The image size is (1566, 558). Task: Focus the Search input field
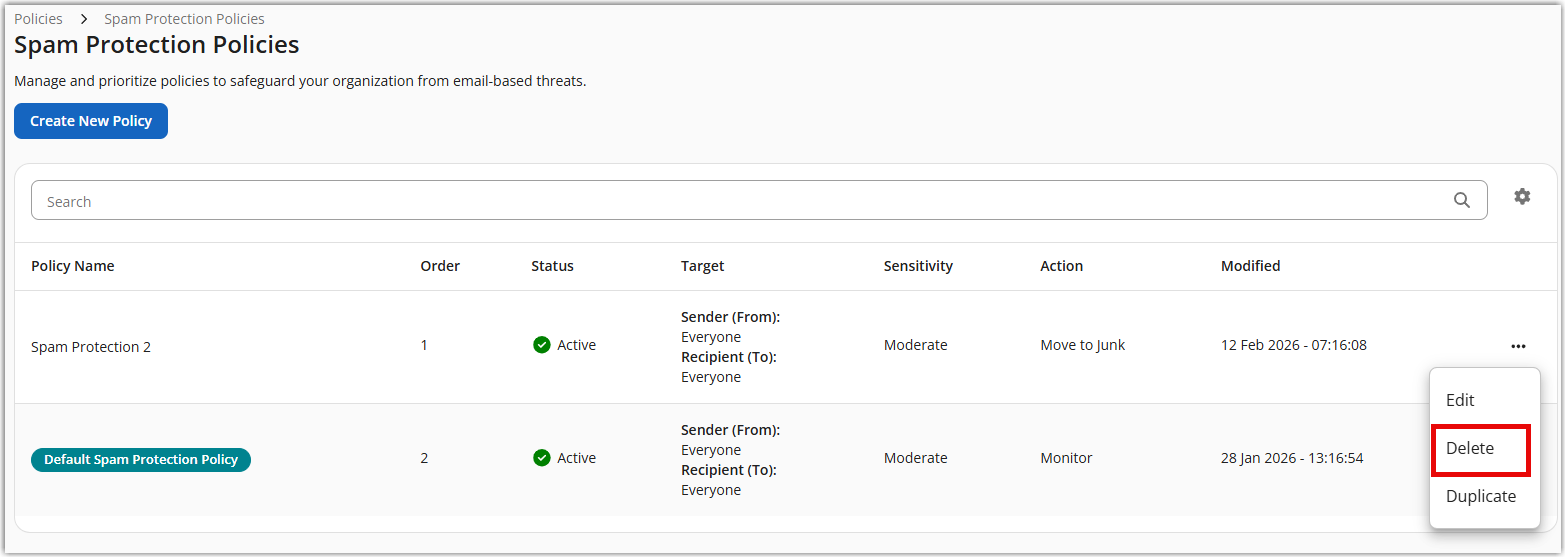[740, 201]
